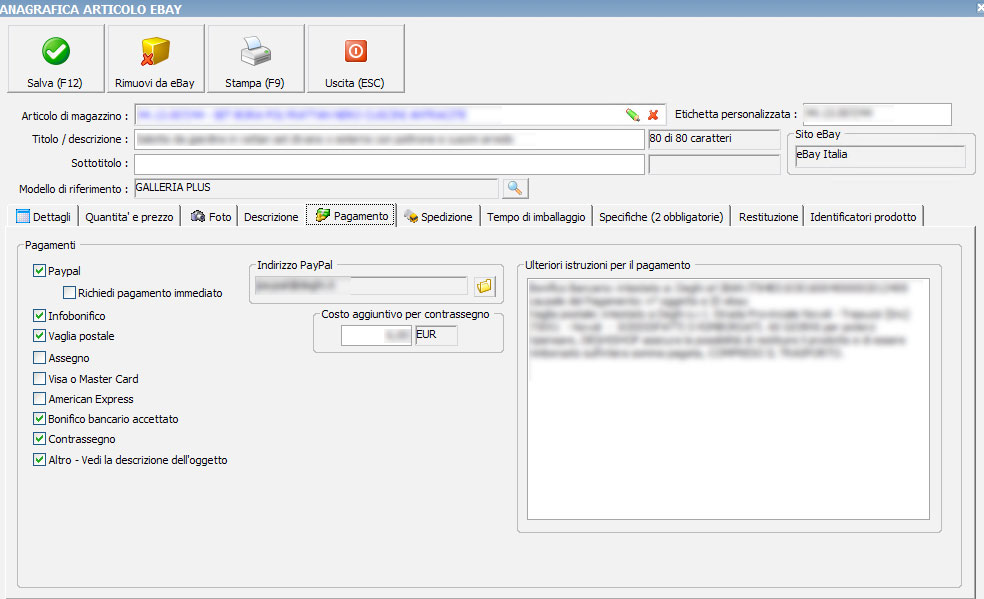The width and height of the screenshot is (984, 599).
Task: Click the red X clear article icon
Action: click(653, 115)
